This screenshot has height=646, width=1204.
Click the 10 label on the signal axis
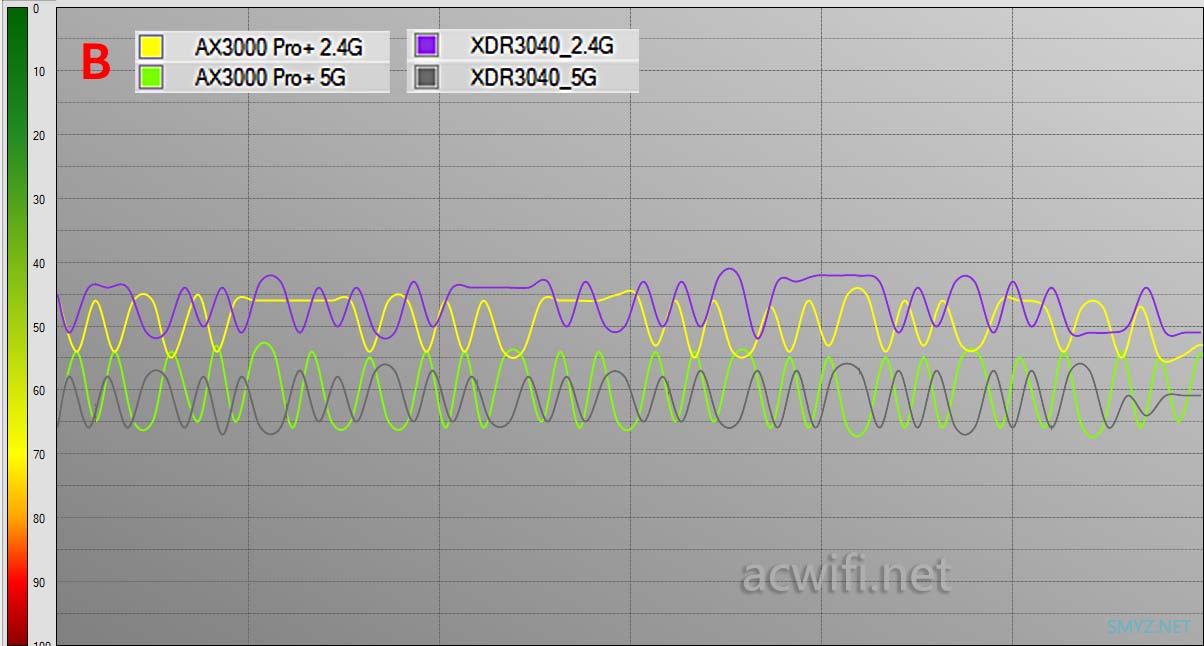coord(38,71)
